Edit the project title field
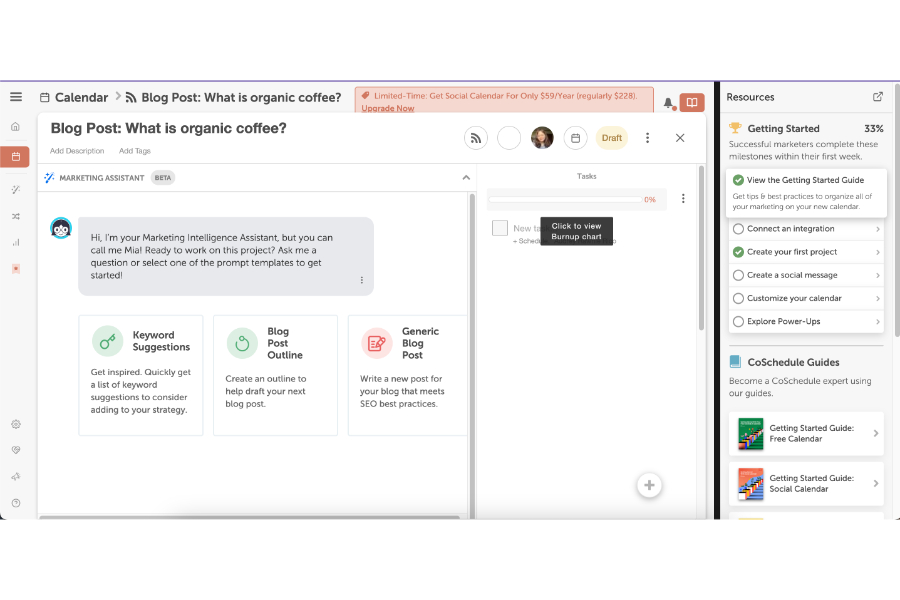This screenshot has width=900, height=600. (168, 128)
